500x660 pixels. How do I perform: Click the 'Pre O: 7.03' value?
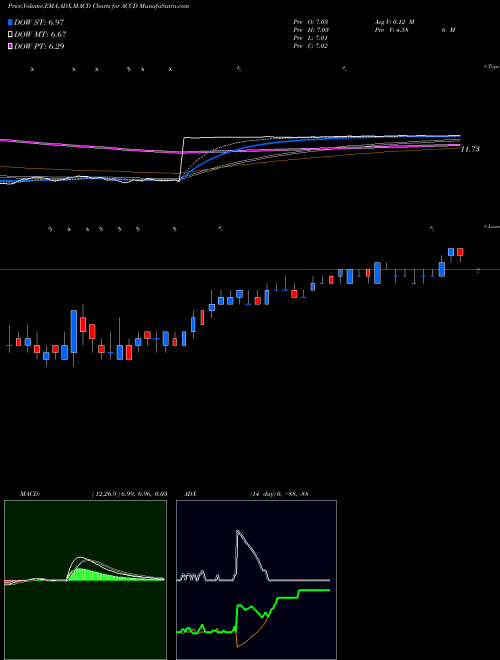311,21
